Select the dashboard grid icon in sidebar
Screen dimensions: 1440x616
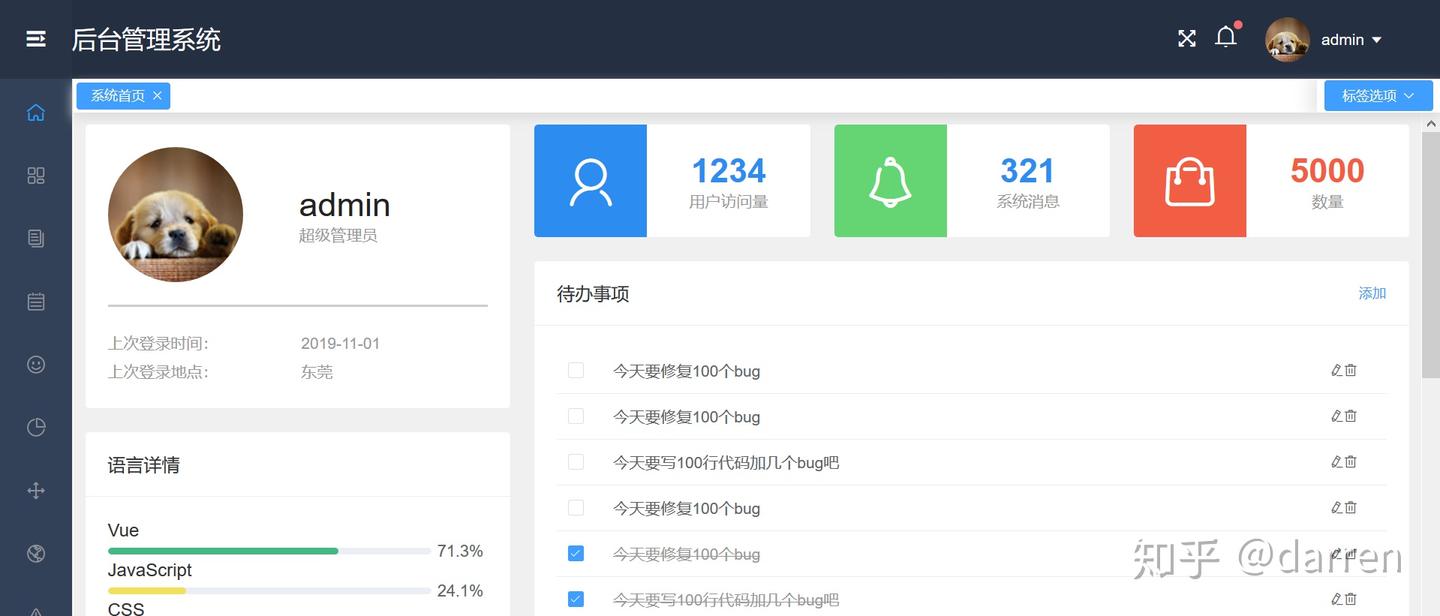[36, 175]
